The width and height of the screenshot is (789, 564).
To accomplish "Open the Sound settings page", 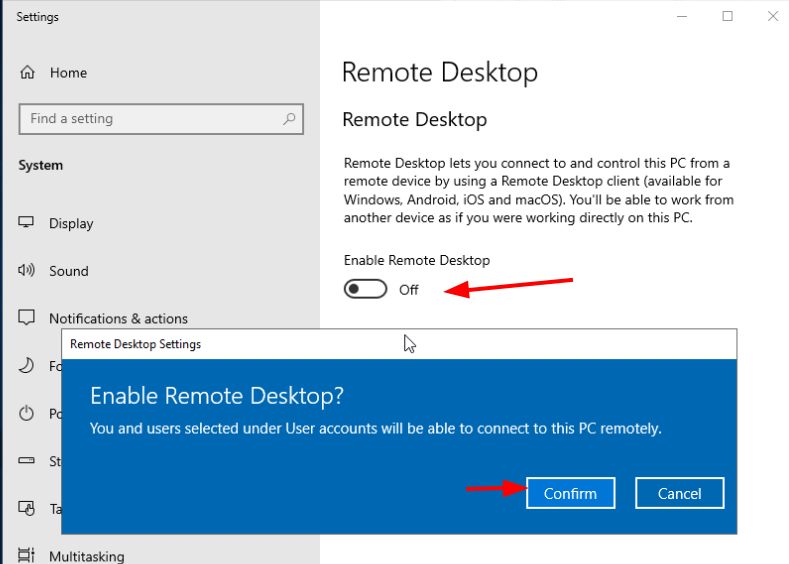I will tap(69, 271).
